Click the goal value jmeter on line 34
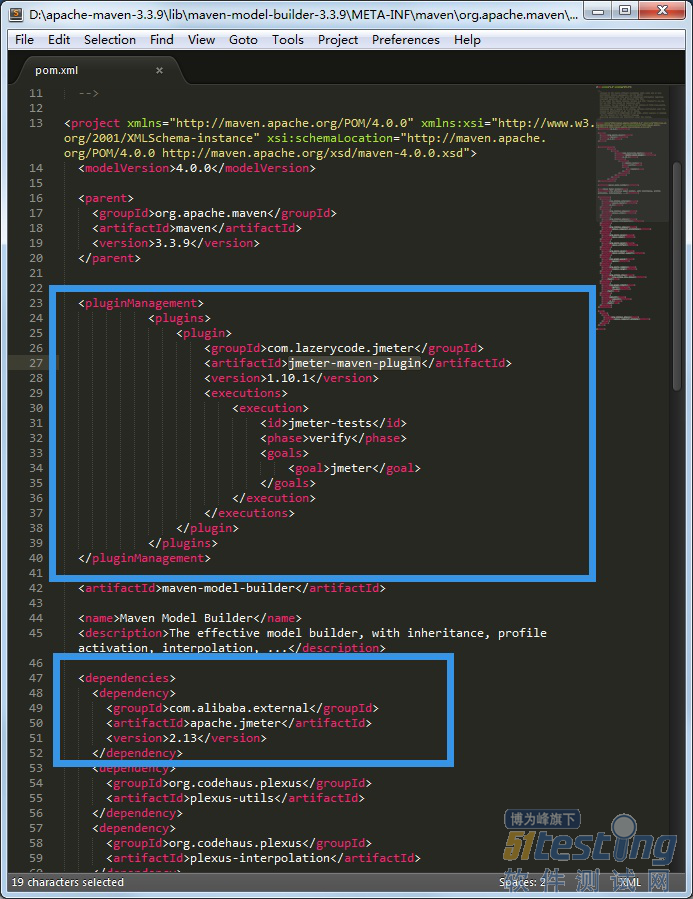The image size is (693, 899). (351, 468)
